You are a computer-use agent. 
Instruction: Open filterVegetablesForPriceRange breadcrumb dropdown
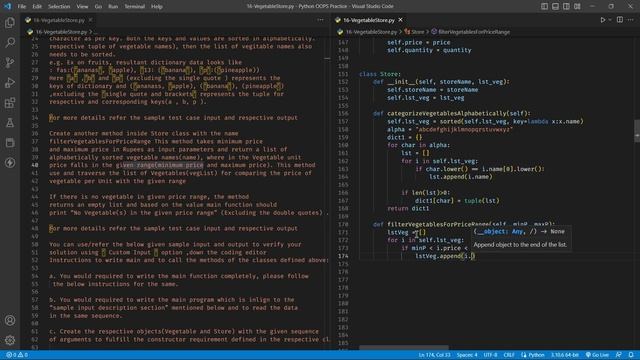pos(470,31)
